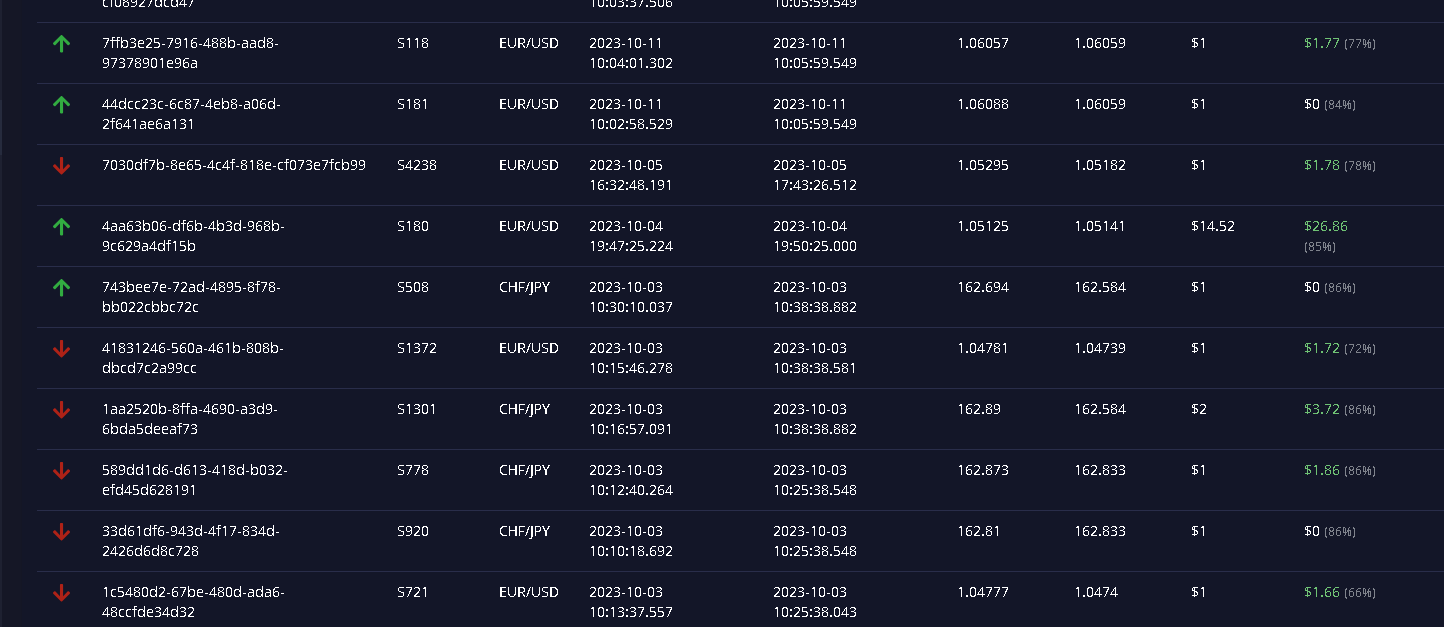Click the $1.66 profit for trade S721

pyautogui.click(x=1321, y=592)
